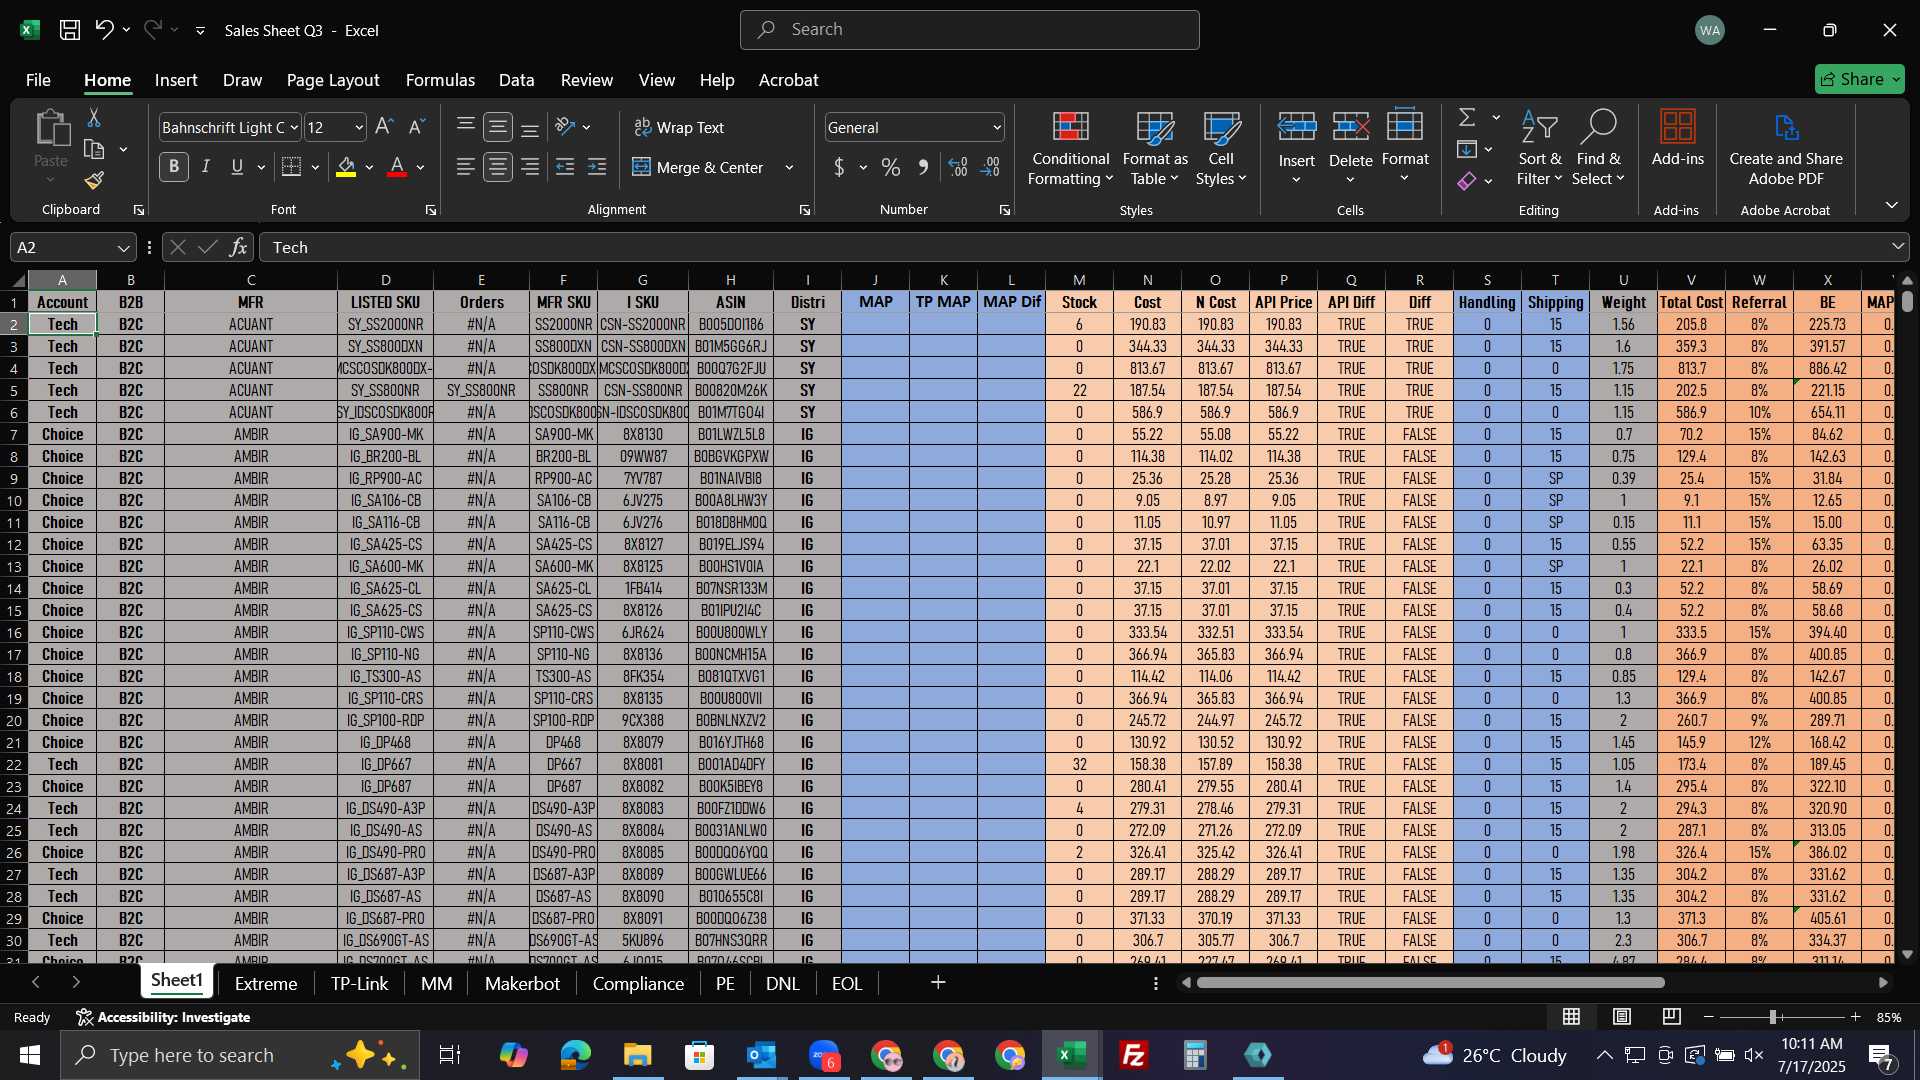The height and width of the screenshot is (1080, 1920).
Task: Click the Fill down arrow icon
Action: point(1467,150)
